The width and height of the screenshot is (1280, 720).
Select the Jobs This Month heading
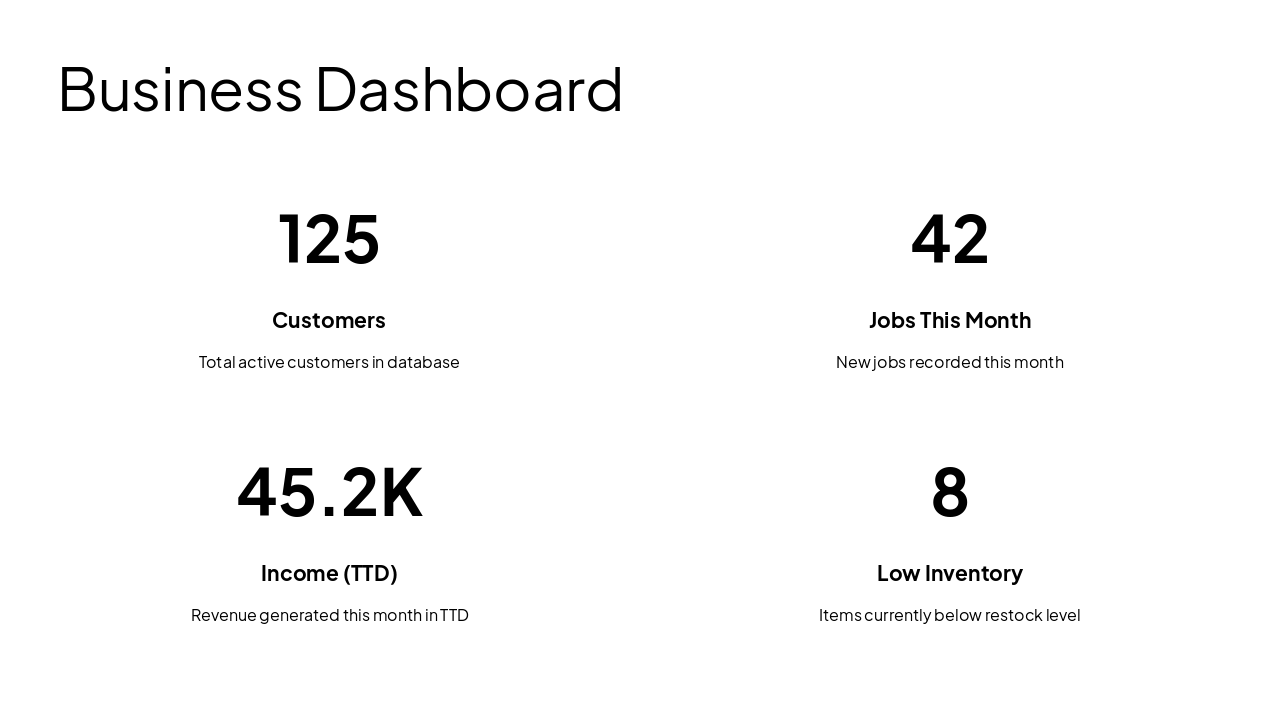950,320
